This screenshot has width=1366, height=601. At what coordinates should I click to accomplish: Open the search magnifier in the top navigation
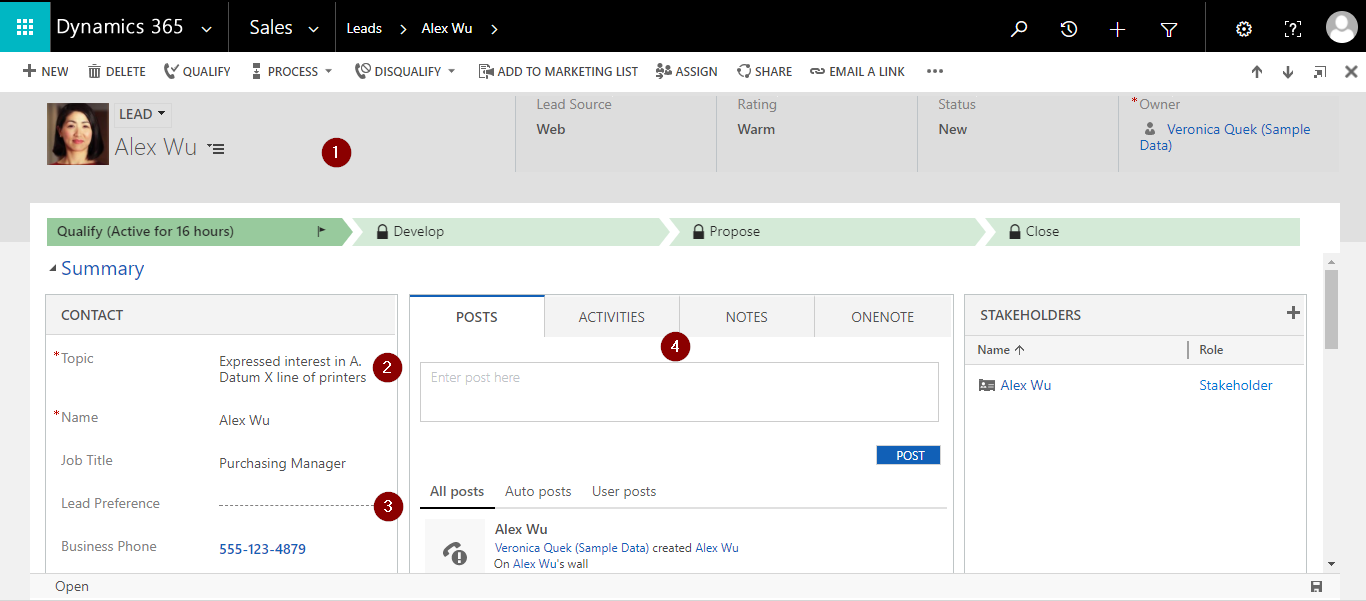[x=1018, y=28]
